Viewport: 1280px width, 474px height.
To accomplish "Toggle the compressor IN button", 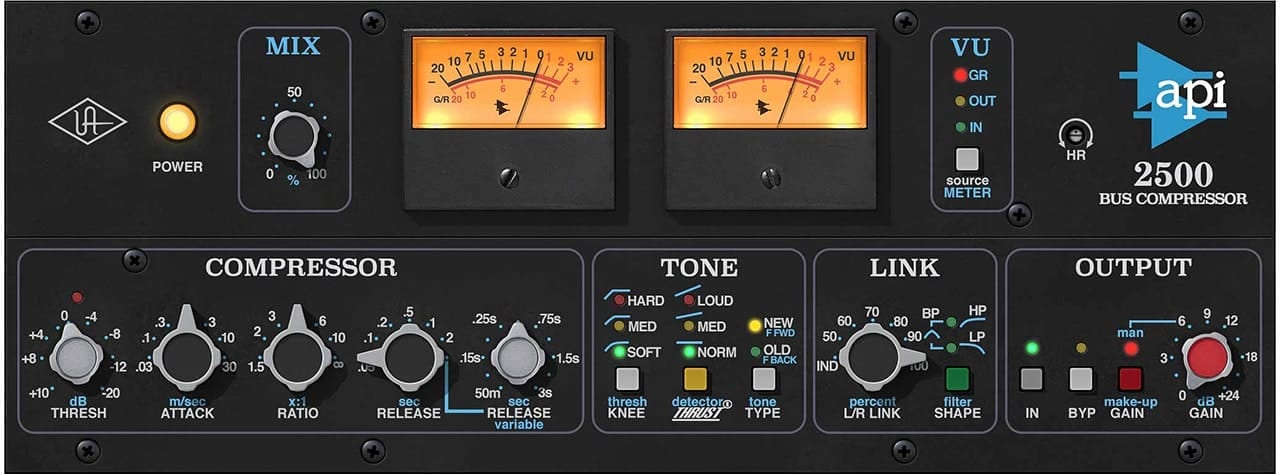I will tap(1031, 379).
